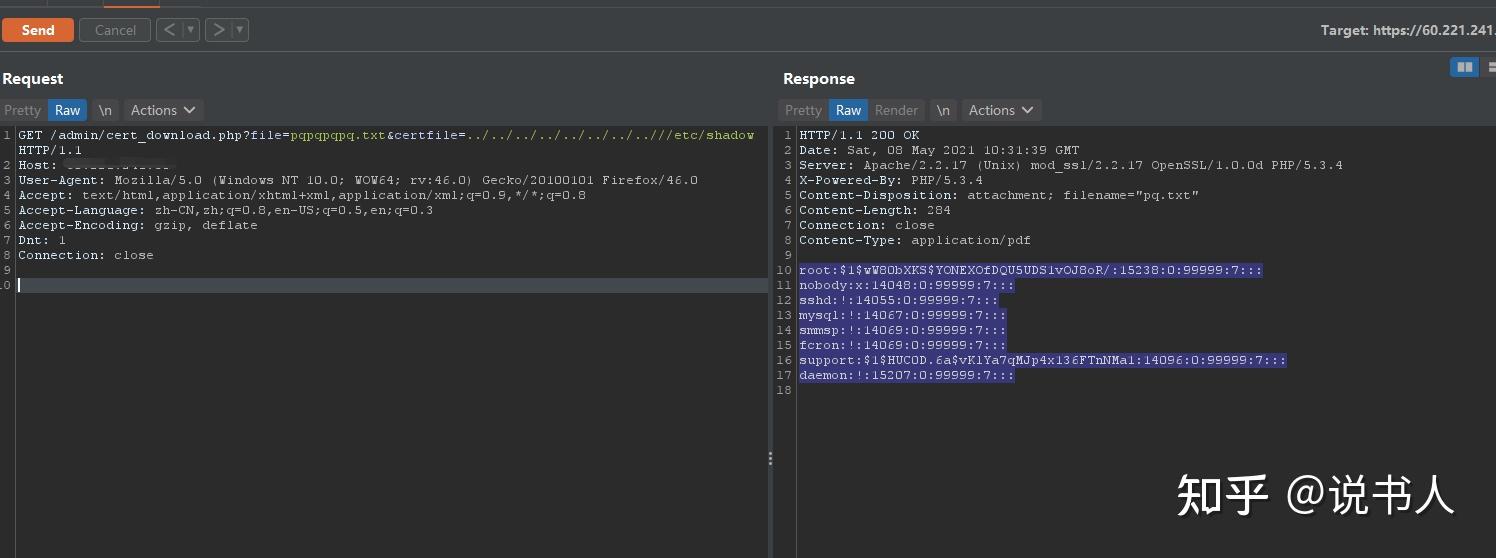
Task: Click the sshd shadow entry line
Action: click(899, 300)
